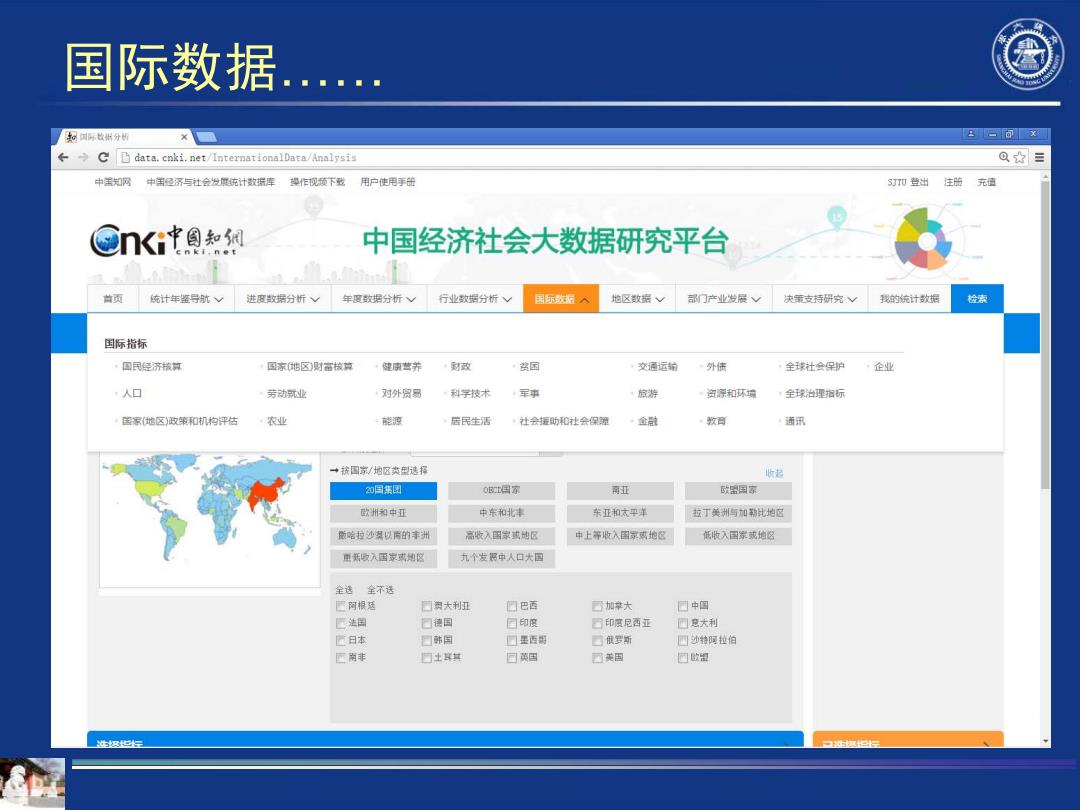Image resolution: width=1080 pixels, height=810 pixels.
Task: Click the browser forward arrow
Action: (83, 158)
